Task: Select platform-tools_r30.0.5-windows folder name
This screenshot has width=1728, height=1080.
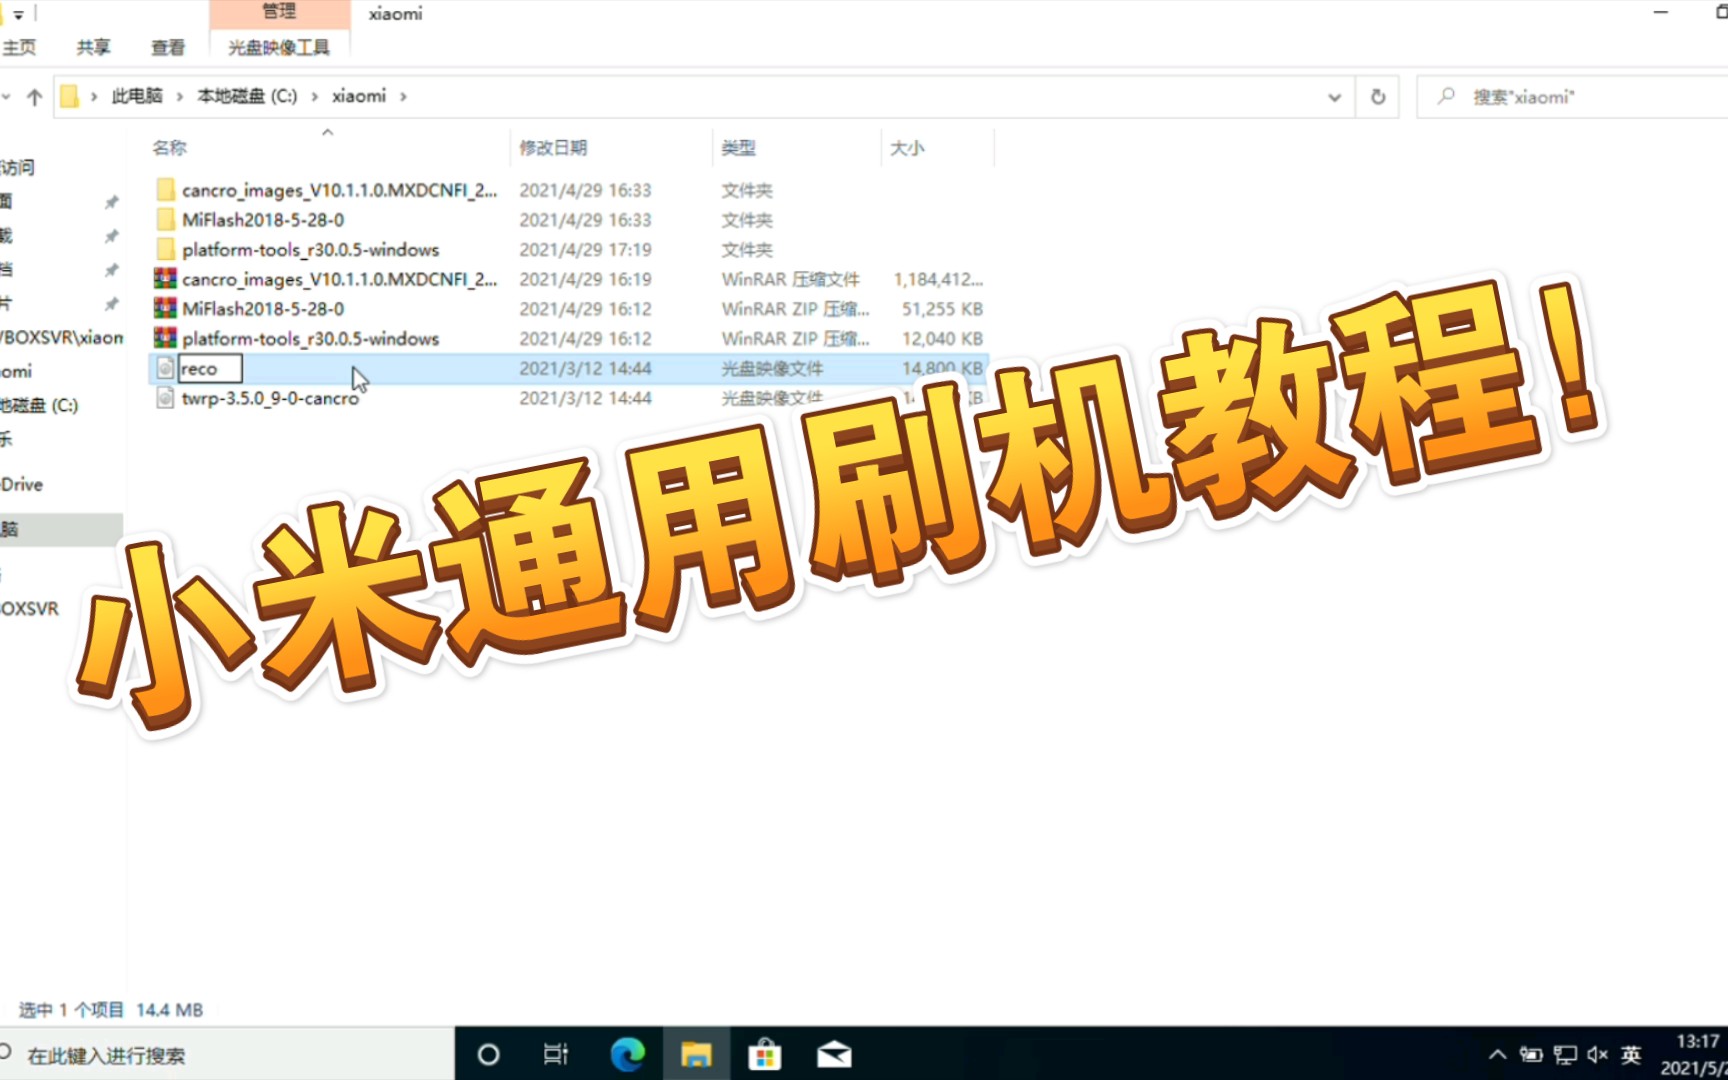Action: tap(311, 249)
